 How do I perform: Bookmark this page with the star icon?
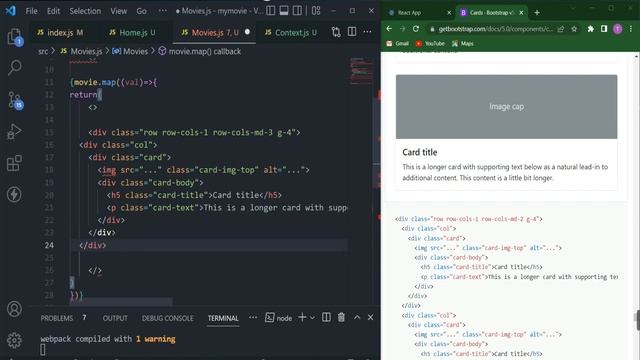(574, 29)
